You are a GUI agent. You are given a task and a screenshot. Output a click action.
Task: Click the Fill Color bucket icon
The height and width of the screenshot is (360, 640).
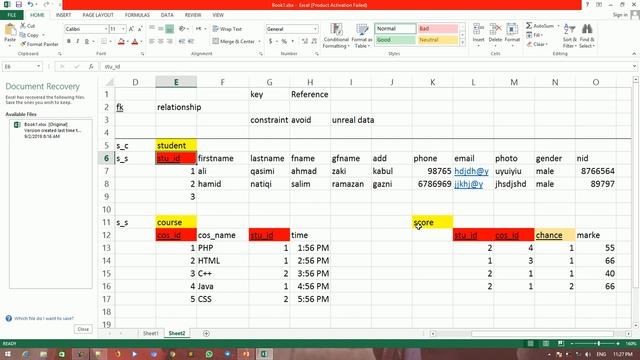[x=121, y=41]
